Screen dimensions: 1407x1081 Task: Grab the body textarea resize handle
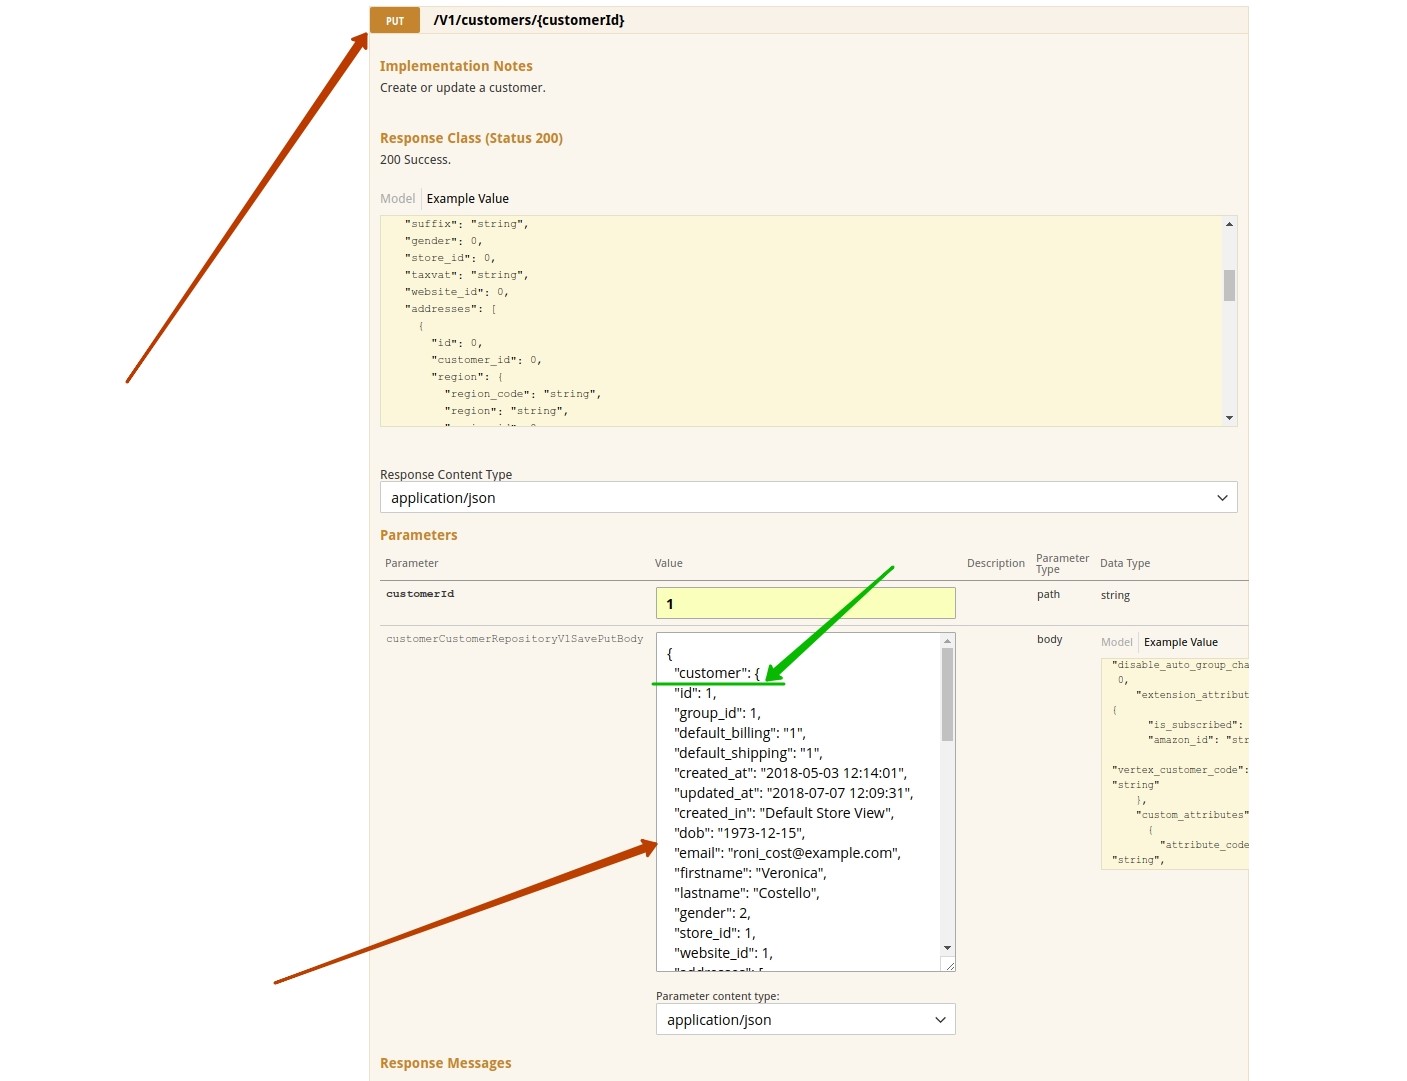(950, 965)
